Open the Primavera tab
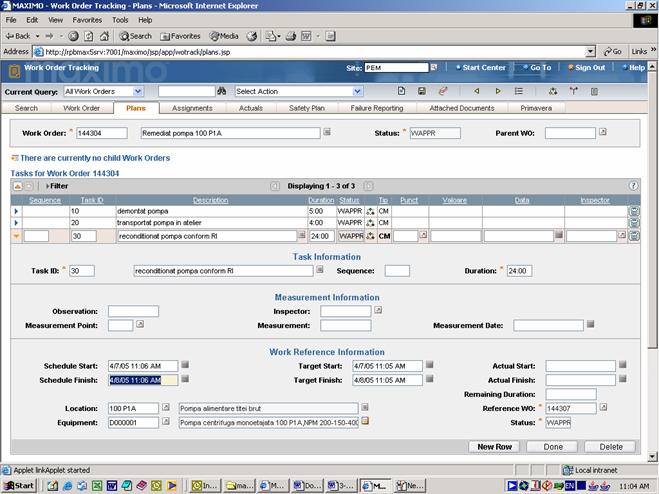Viewport: 659px width, 494px height. click(536, 108)
